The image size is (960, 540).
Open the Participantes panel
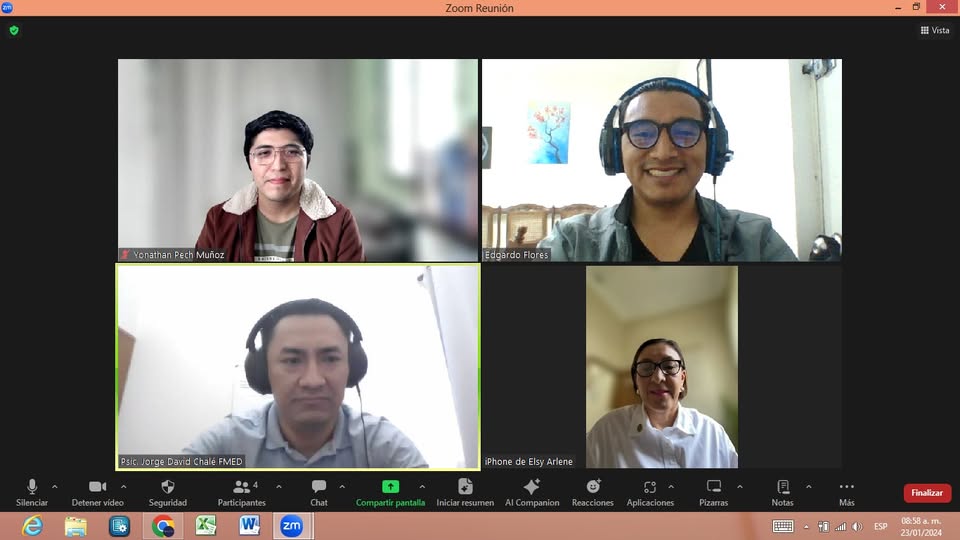pos(241,487)
